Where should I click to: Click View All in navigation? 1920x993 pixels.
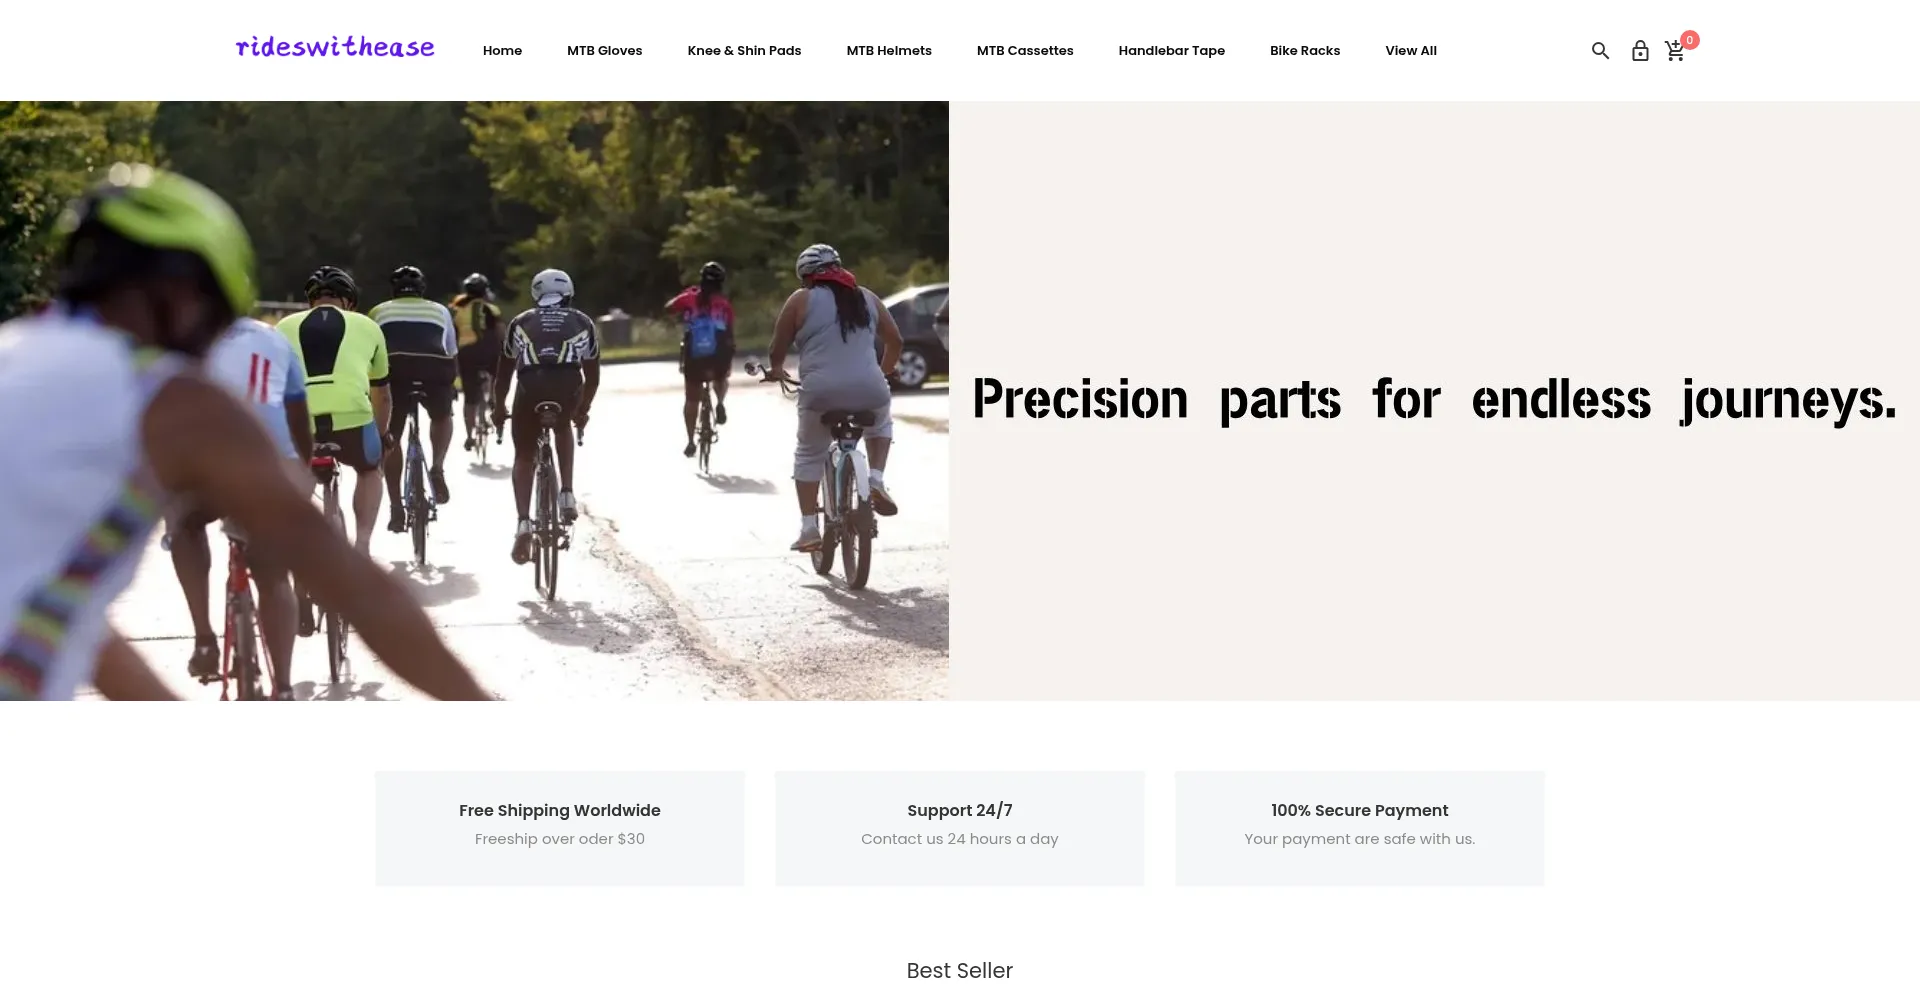(1411, 51)
